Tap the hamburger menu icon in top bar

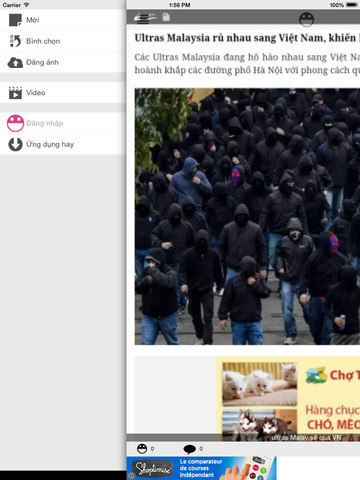145,18
